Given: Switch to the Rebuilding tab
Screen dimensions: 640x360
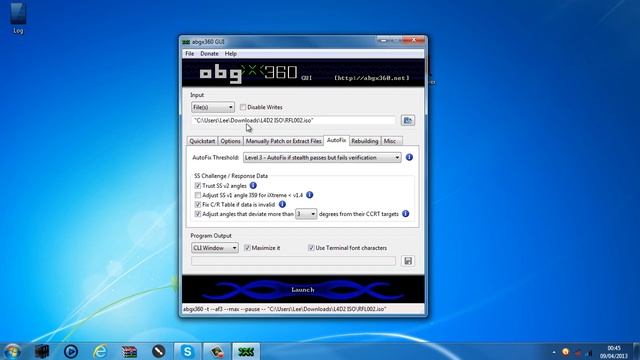Looking at the screenshot, I should click(x=364, y=141).
